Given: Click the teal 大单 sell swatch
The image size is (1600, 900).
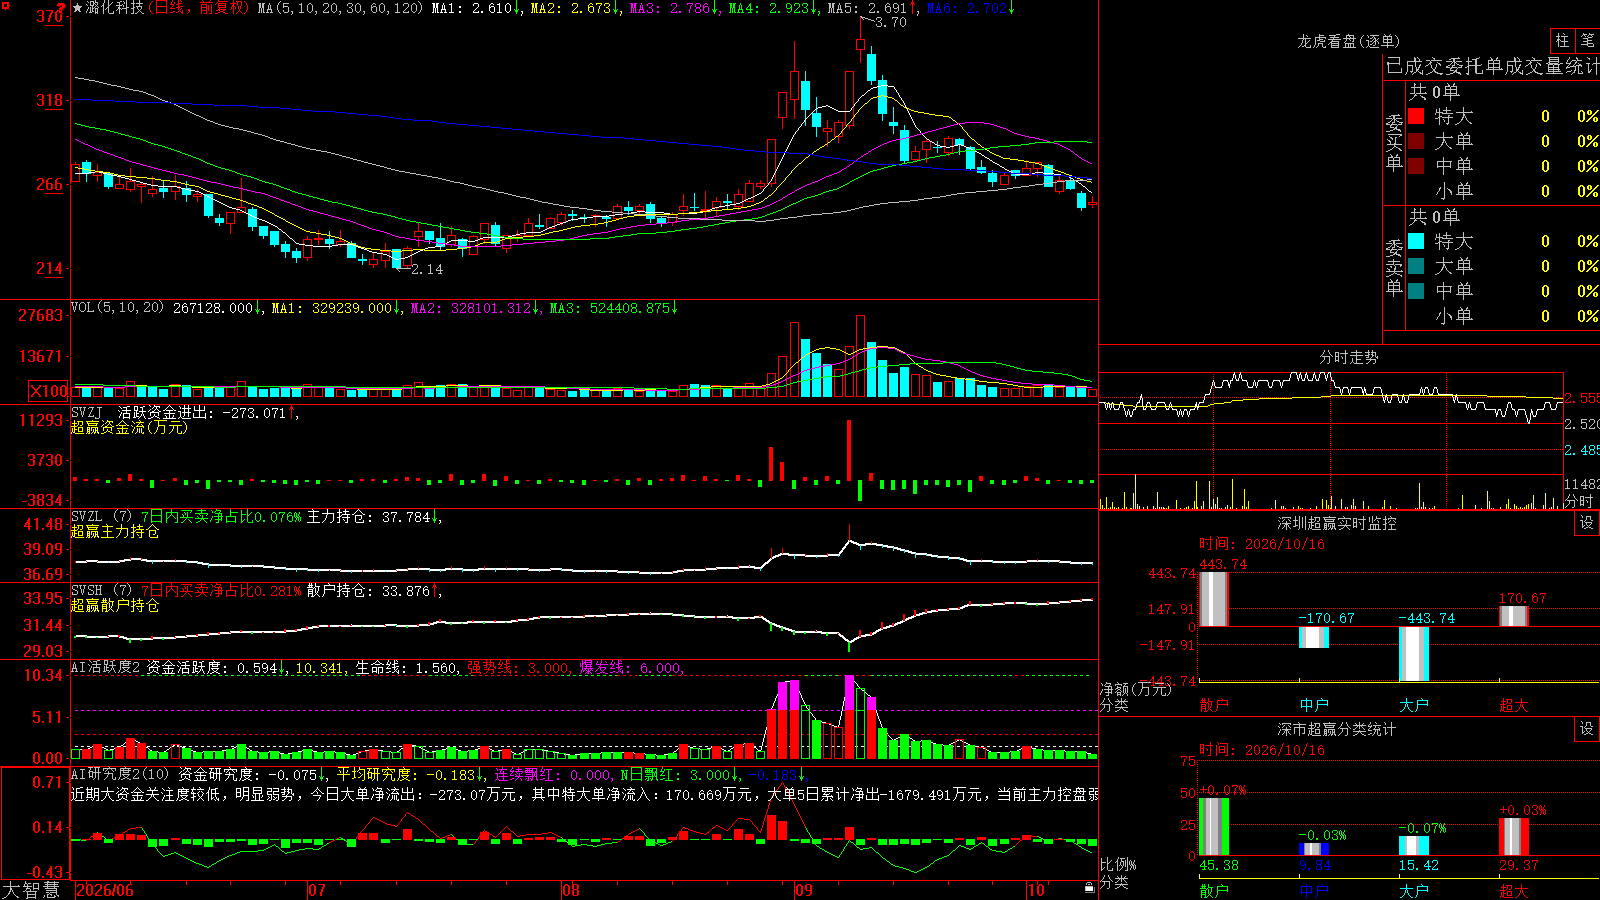Looking at the screenshot, I should 1416,266.
